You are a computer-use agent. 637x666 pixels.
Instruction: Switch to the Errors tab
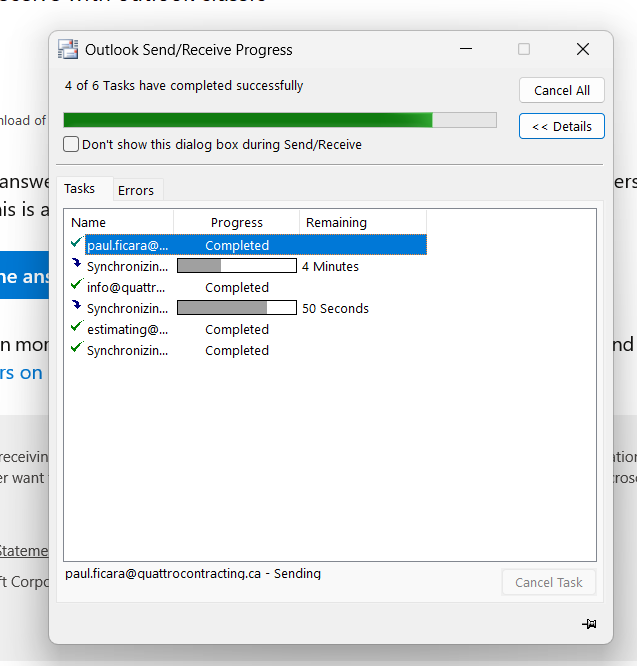136,190
